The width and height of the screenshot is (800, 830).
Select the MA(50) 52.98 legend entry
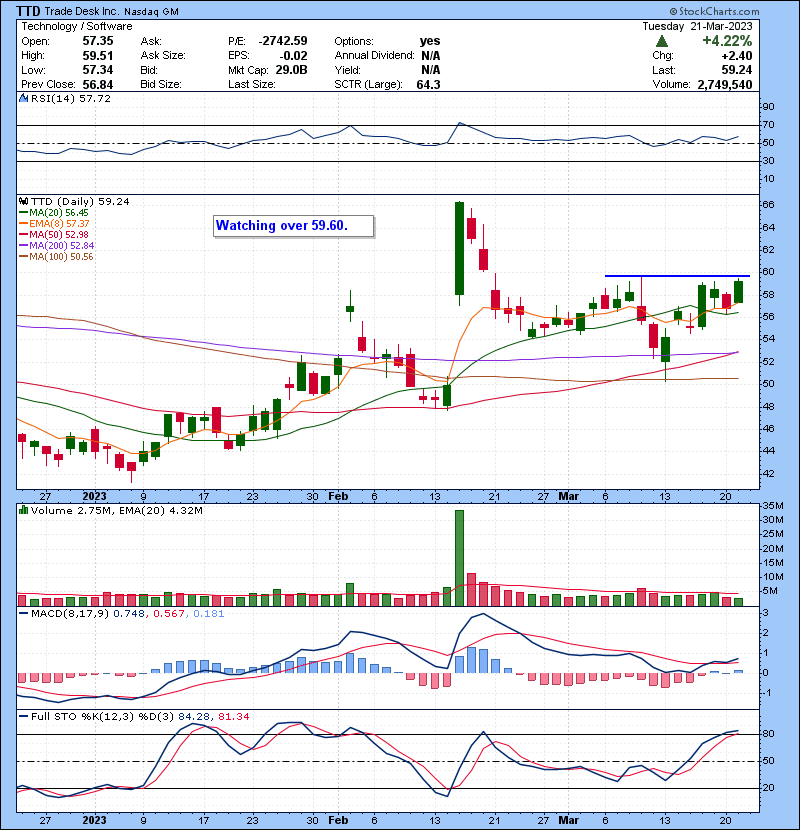pos(53,234)
